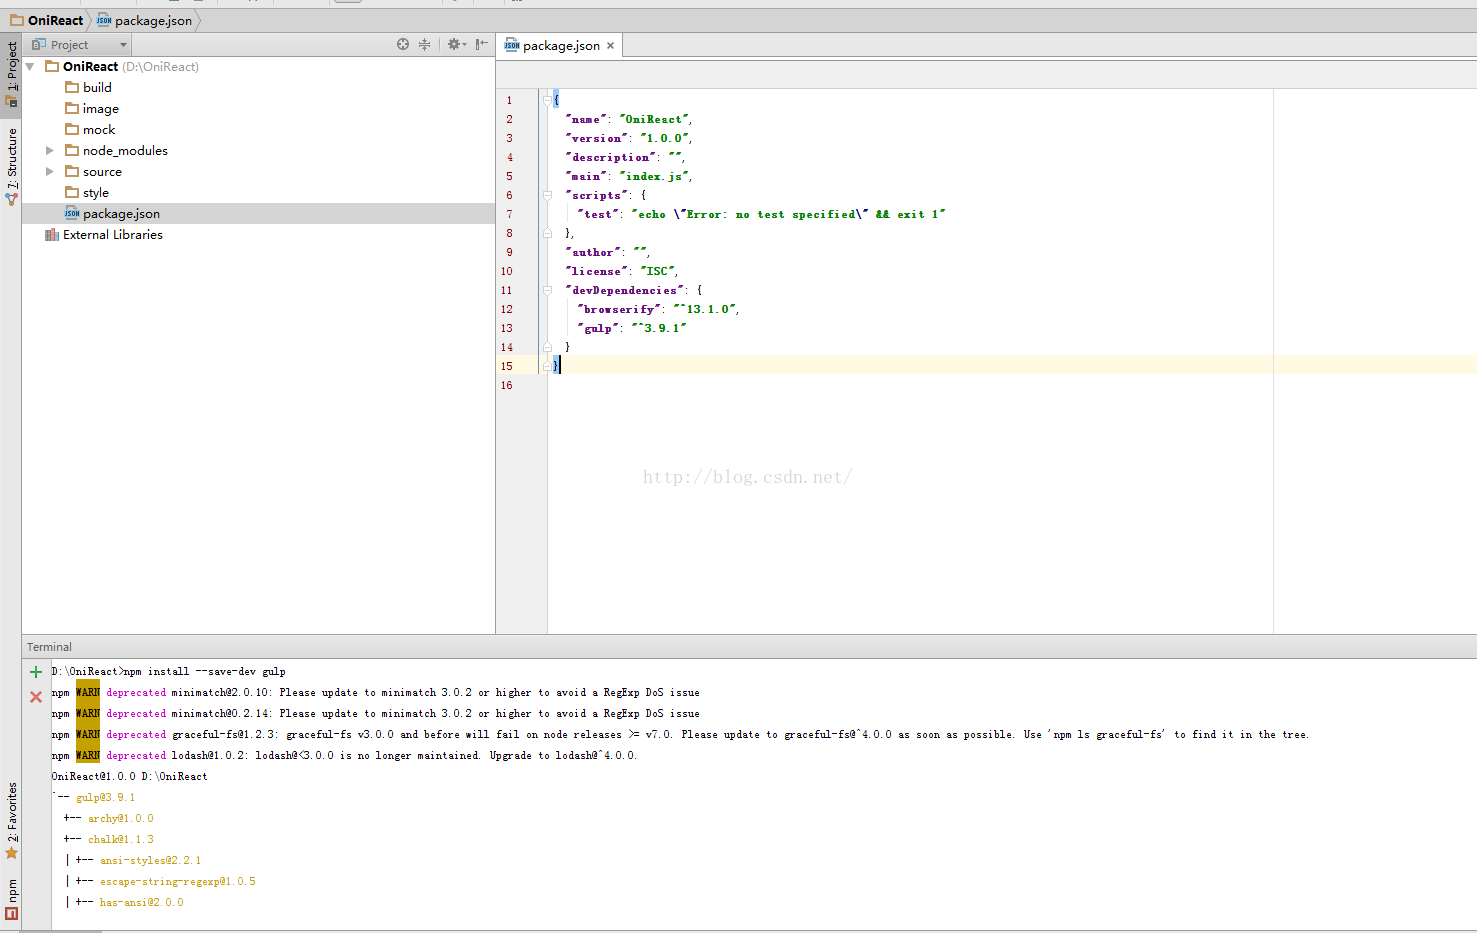Click the "test" script command text
Viewport: 1477px width, 933px height.
pos(788,214)
